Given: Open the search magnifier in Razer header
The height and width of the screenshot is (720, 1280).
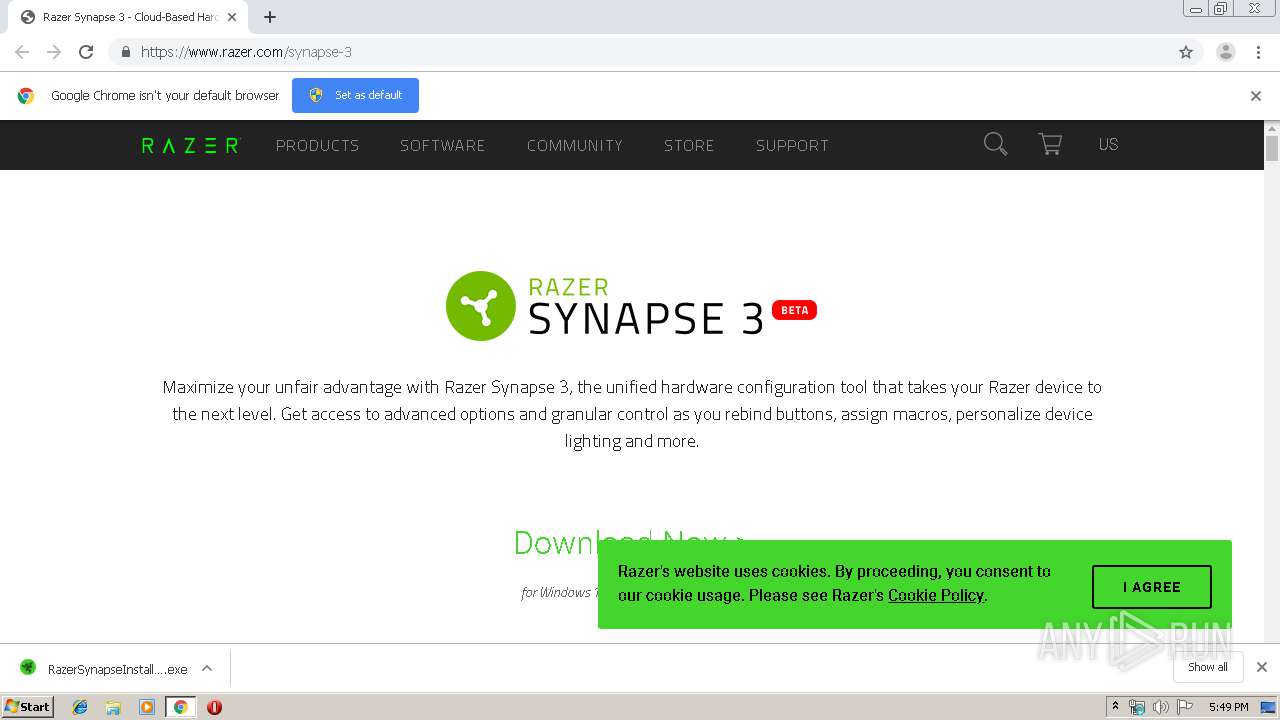Looking at the screenshot, I should tap(995, 144).
